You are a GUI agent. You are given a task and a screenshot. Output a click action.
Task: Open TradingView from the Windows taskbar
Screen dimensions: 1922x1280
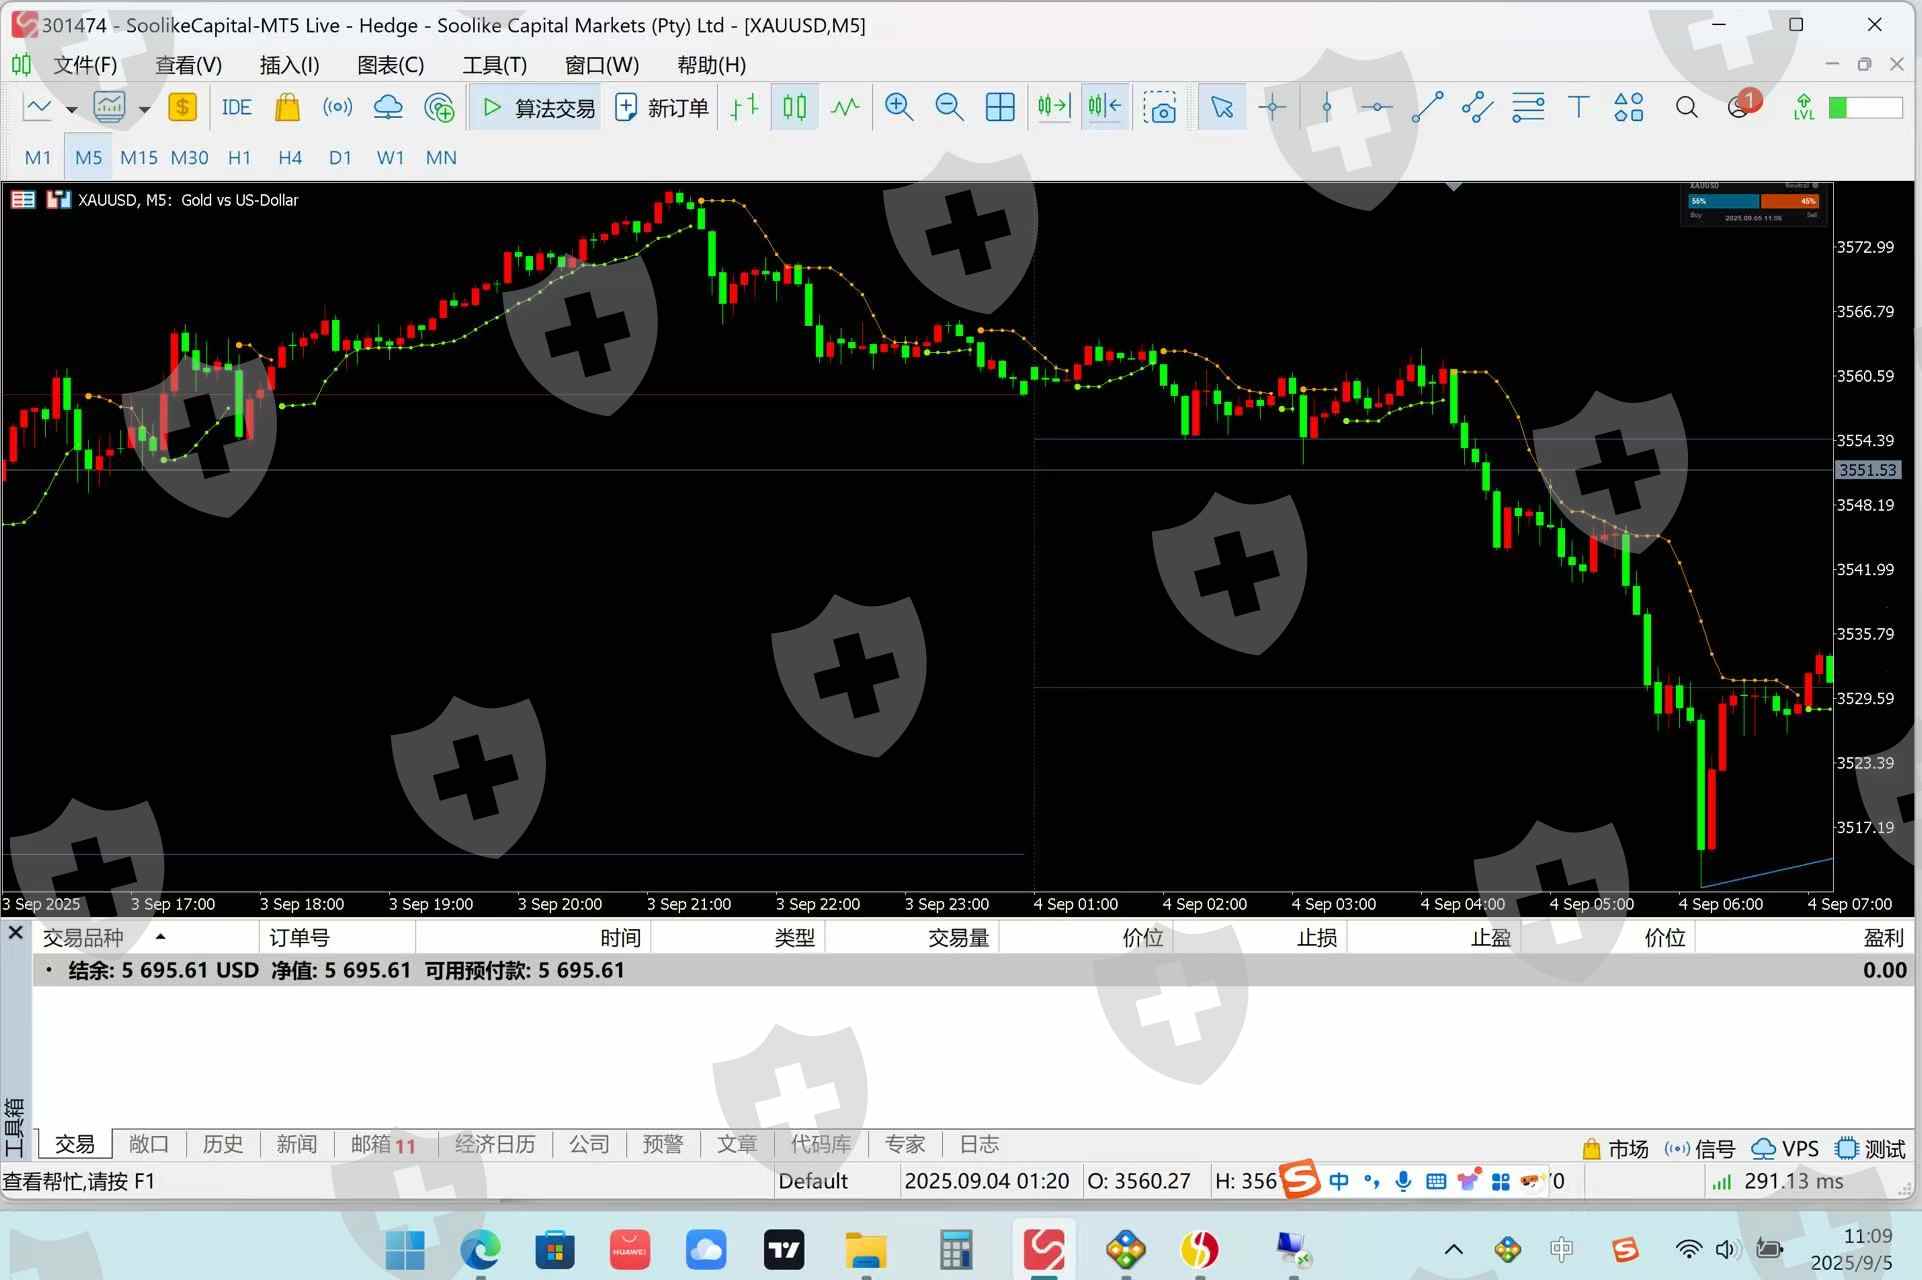pos(784,1249)
